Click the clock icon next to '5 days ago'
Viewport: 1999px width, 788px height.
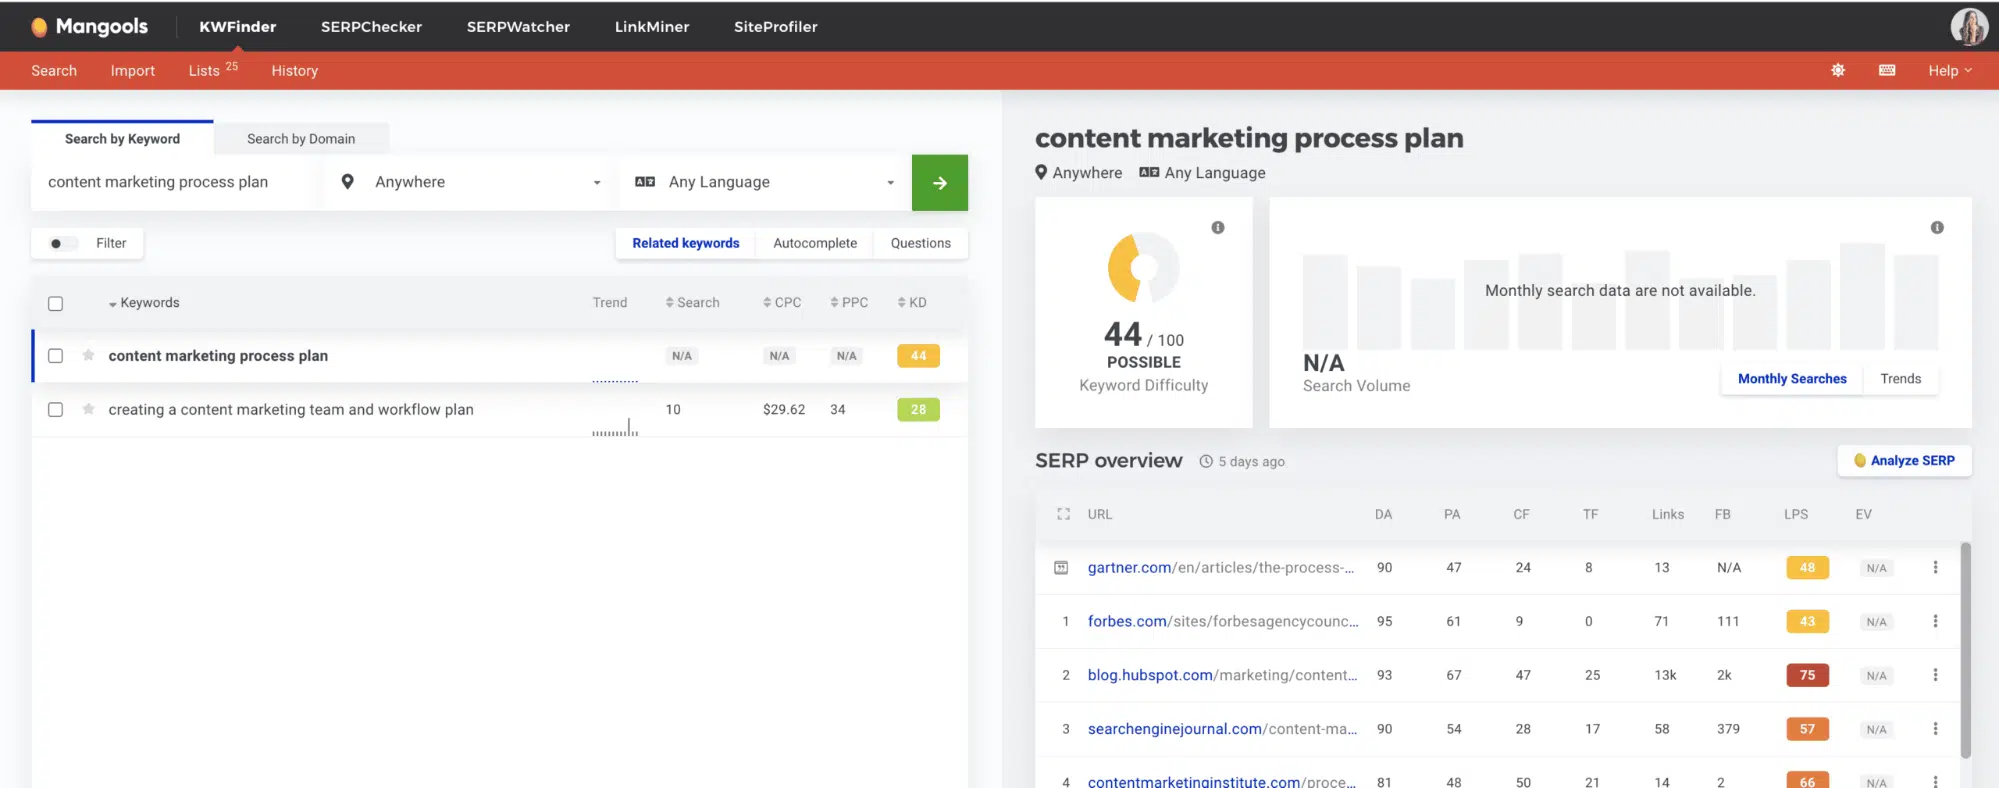pyautogui.click(x=1206, y=462)
